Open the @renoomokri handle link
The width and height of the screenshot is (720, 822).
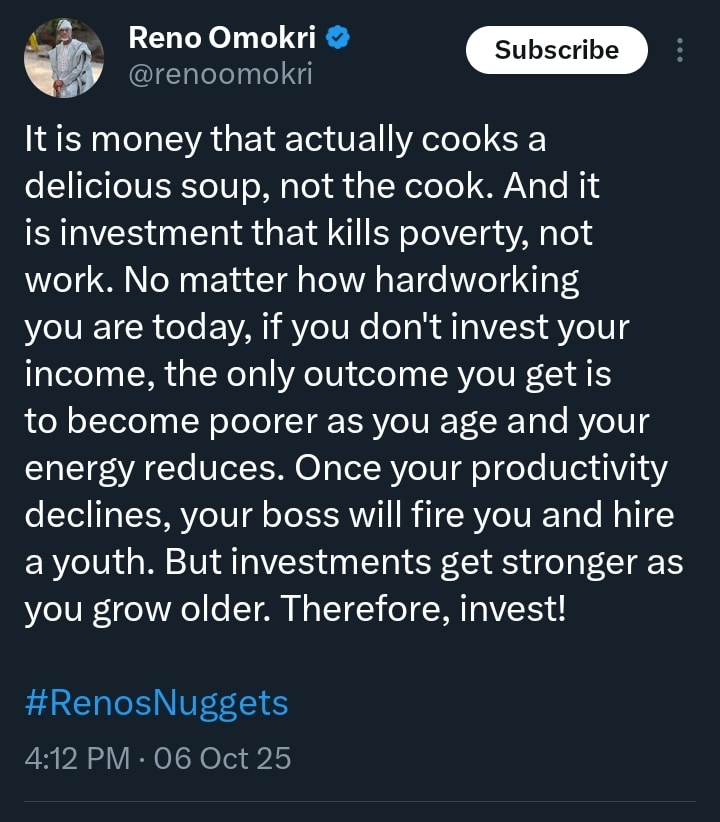click(x=220, y=73)
